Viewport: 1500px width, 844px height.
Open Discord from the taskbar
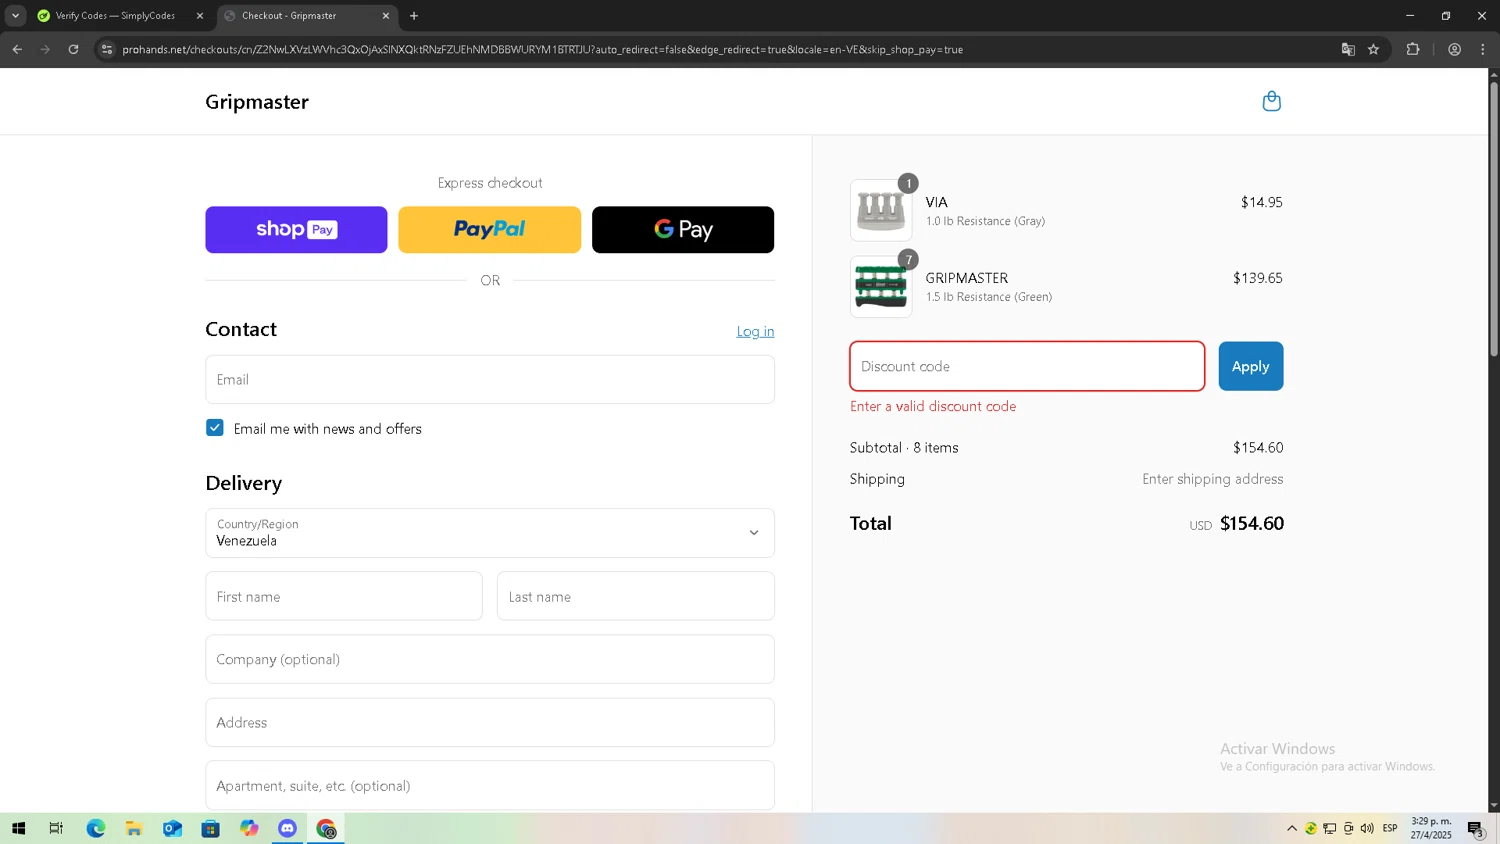287,828
